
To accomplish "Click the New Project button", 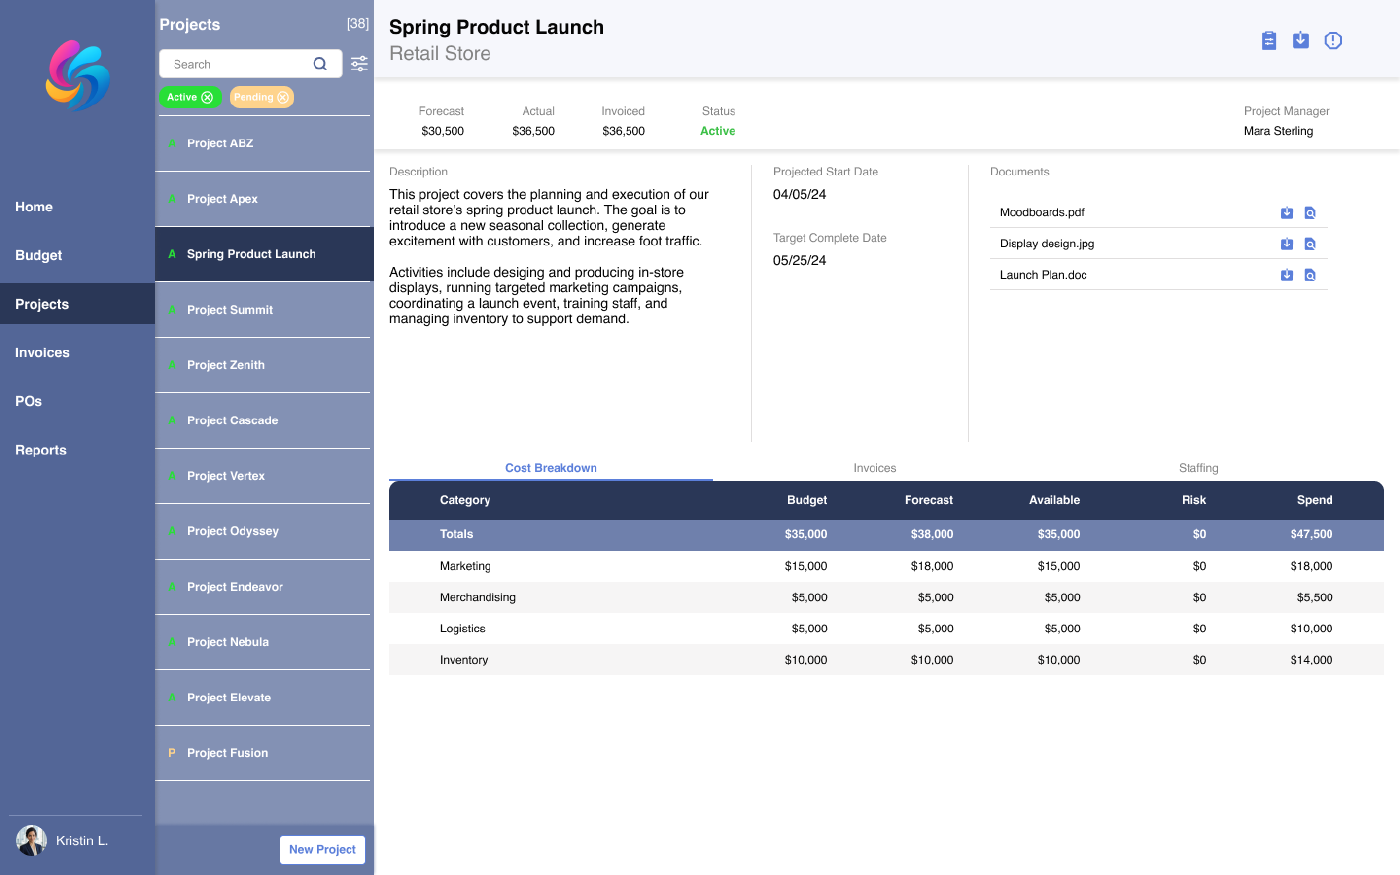I will click(x=322, y=849).
